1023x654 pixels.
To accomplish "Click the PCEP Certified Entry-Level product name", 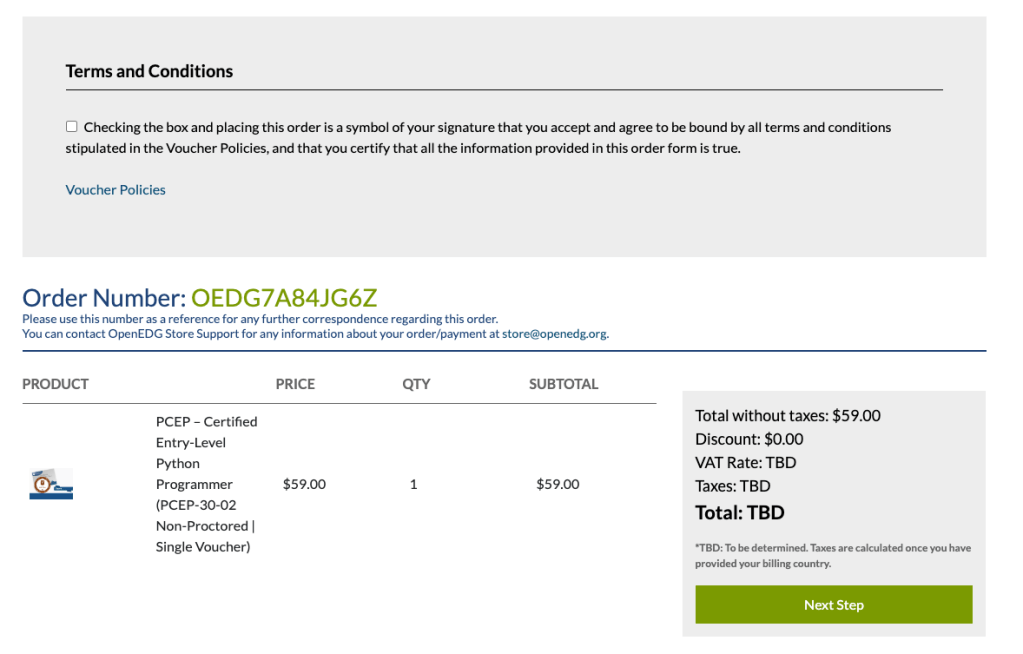I will point(206,484).
